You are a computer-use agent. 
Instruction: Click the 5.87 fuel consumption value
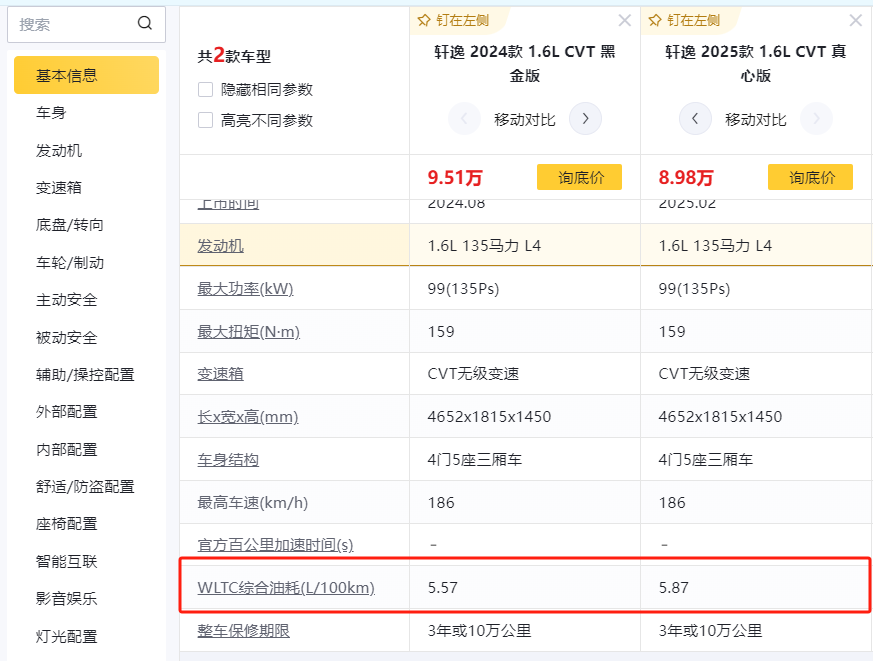click(674, 587)
